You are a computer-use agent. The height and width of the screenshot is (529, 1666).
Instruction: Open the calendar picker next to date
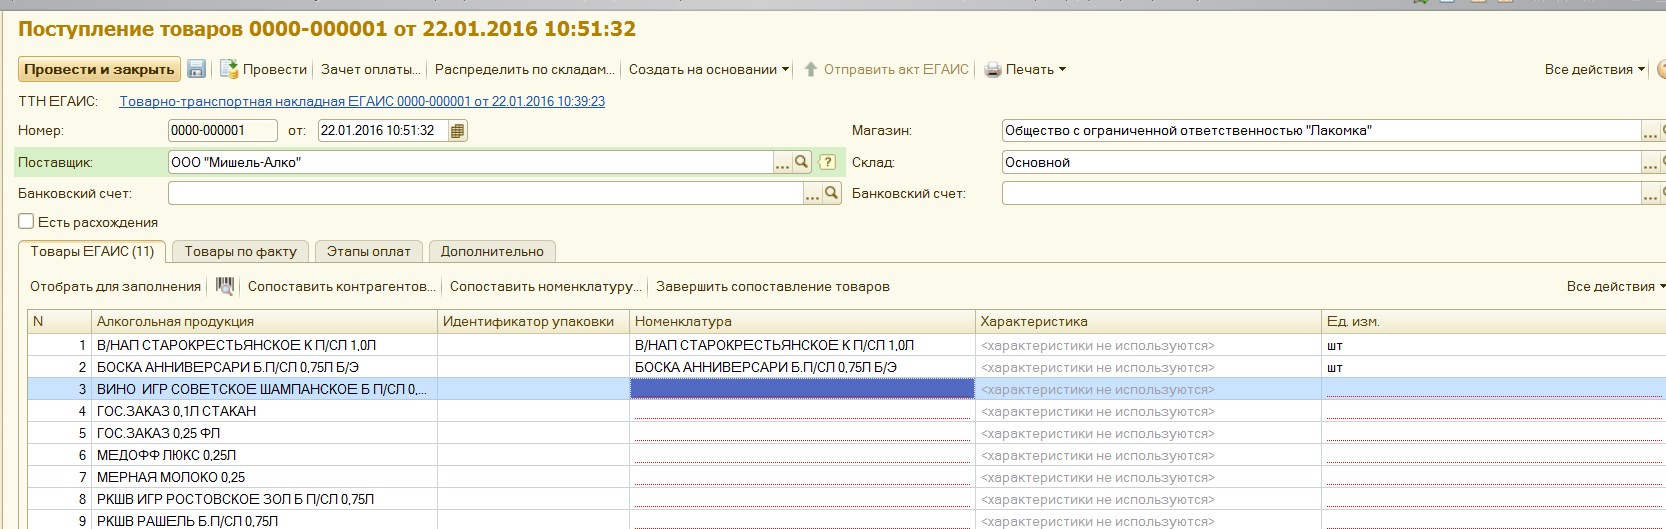click(457, 131)
